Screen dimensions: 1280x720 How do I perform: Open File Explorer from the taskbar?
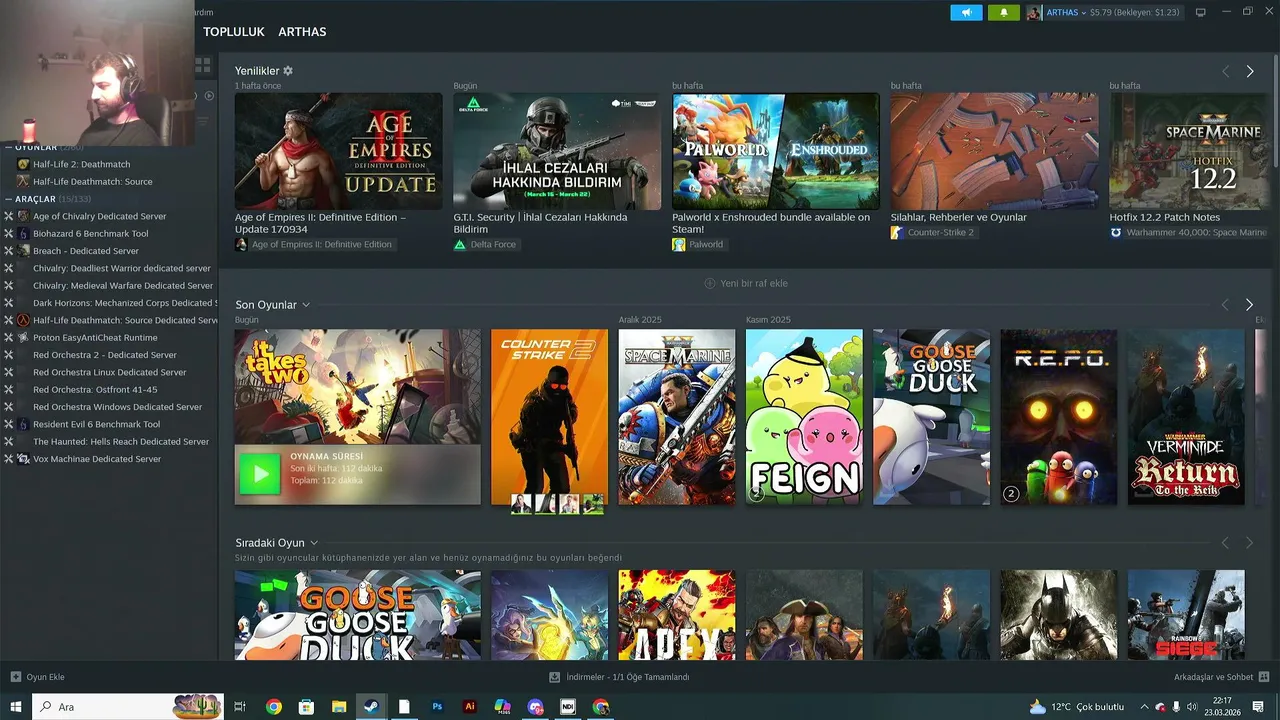pyautogui.click(x=339, y=707)
